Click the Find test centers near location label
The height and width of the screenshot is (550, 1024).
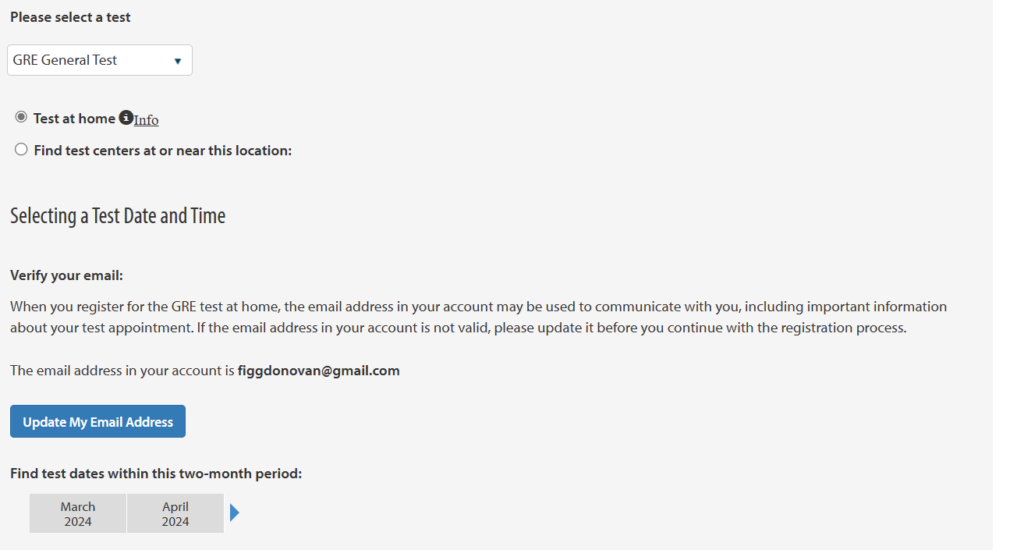click(163, 150)
